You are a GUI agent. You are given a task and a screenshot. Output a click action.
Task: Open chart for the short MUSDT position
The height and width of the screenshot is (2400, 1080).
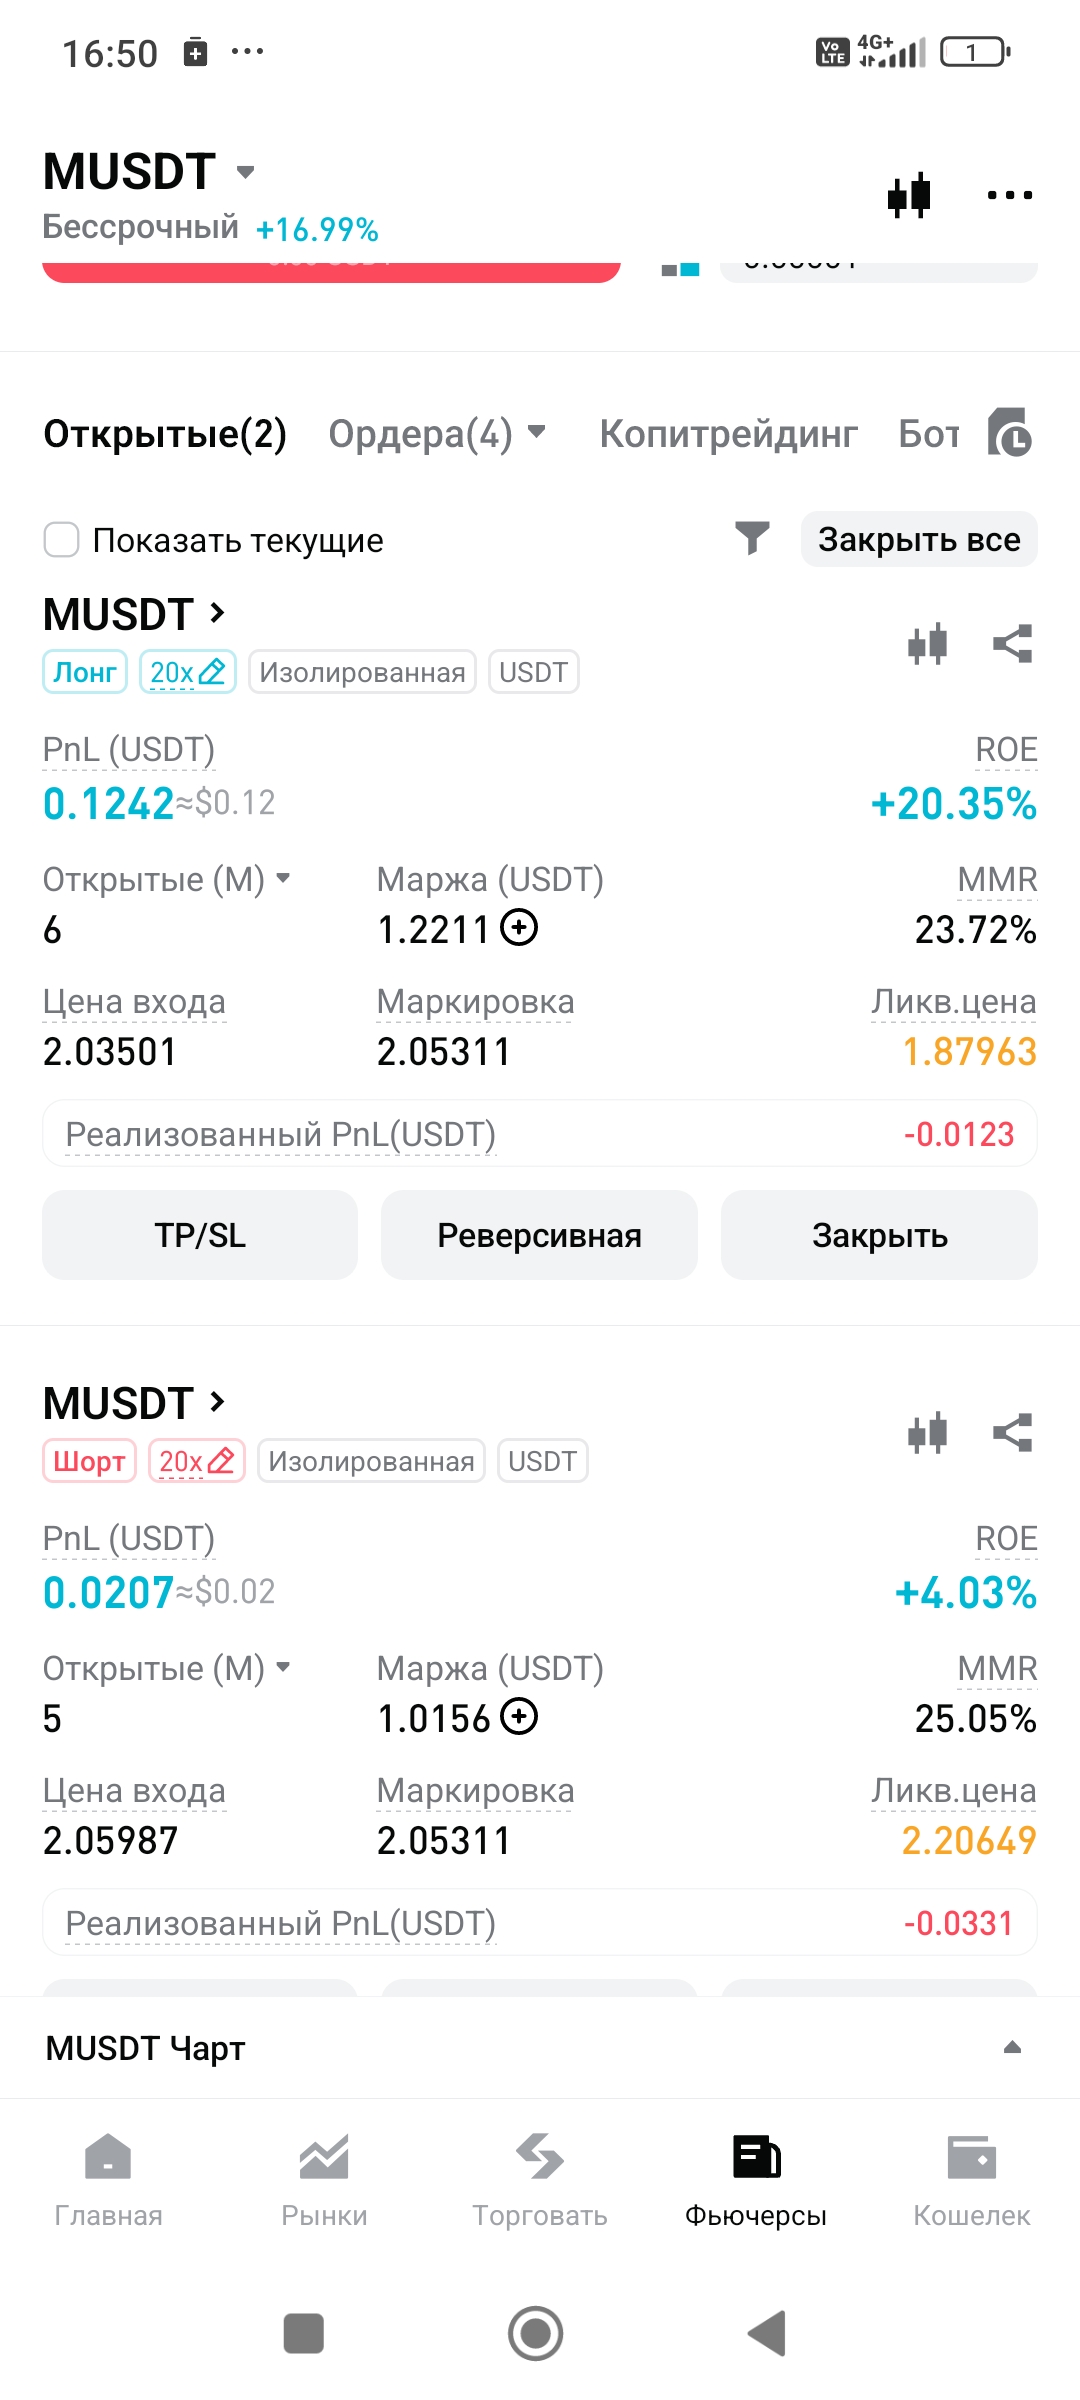pos(927,1433)
